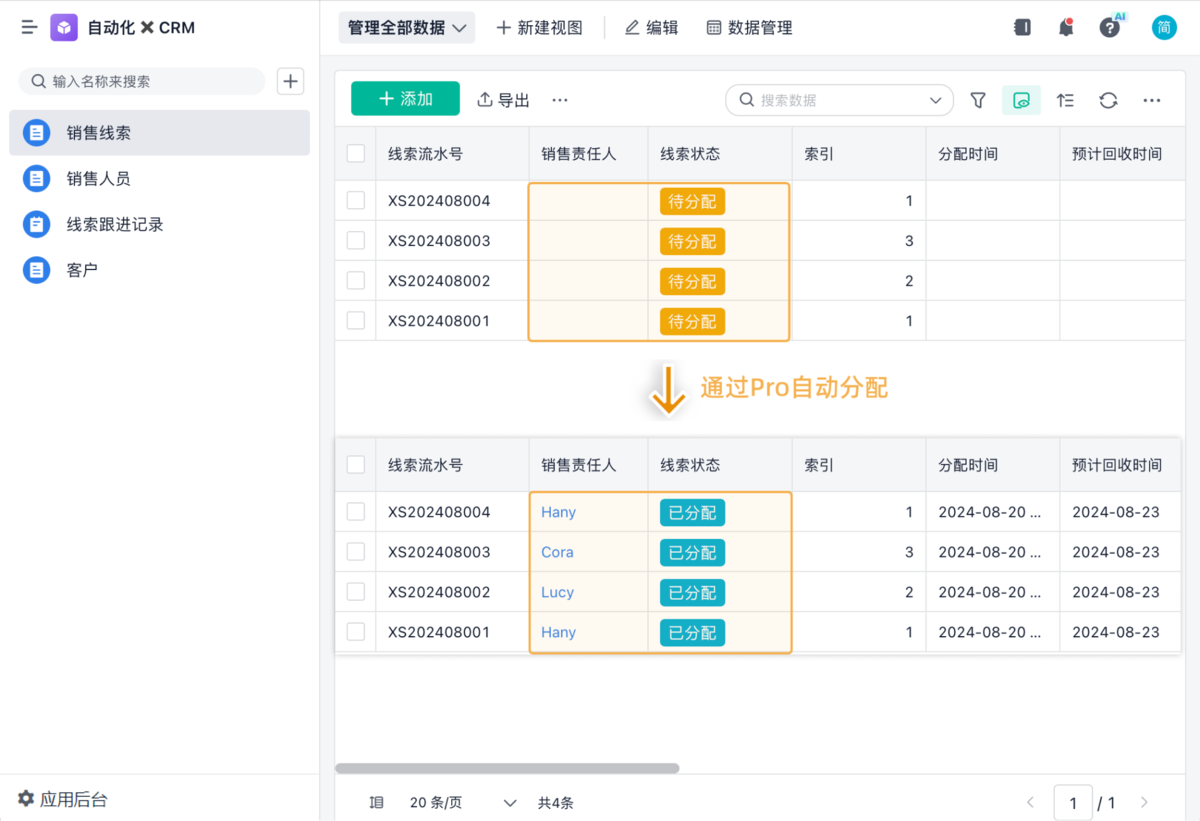The width and height of the screenshot is (1200, 821).
Task: Check the bottom XS202408001 row checkbox
Action: tap(356, 632)
